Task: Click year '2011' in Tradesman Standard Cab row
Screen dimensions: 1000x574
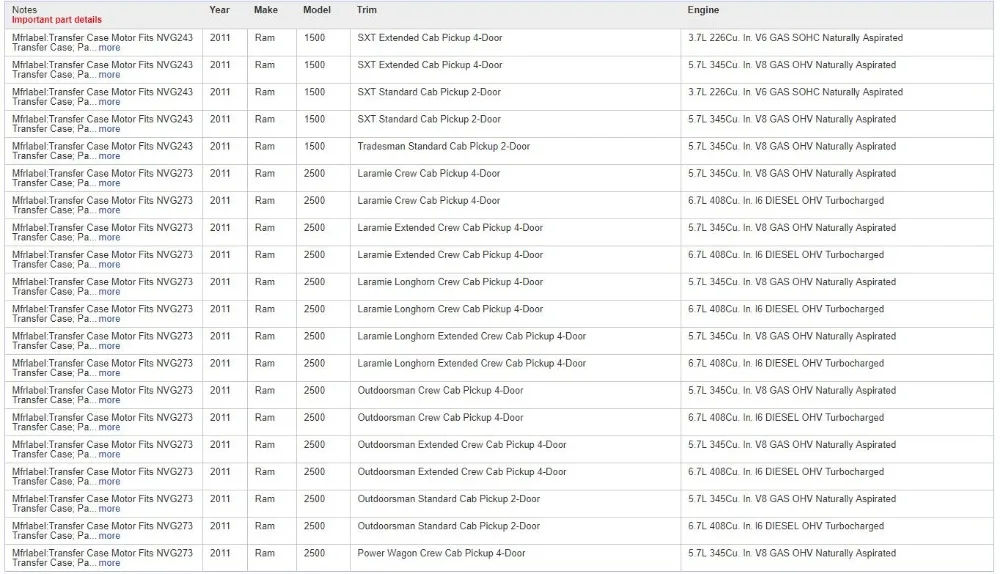Action: click(220, 147)
